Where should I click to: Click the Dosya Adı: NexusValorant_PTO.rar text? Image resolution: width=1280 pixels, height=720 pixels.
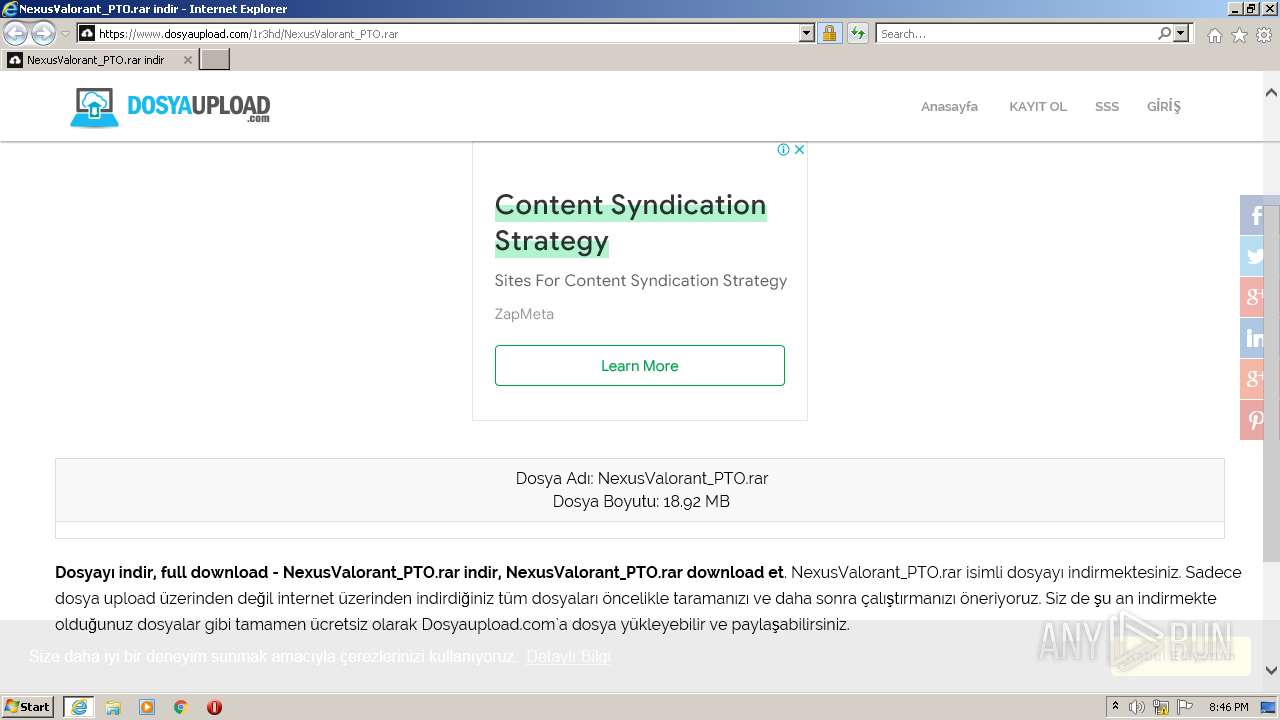pyautogui.click(x=642, y=478)
